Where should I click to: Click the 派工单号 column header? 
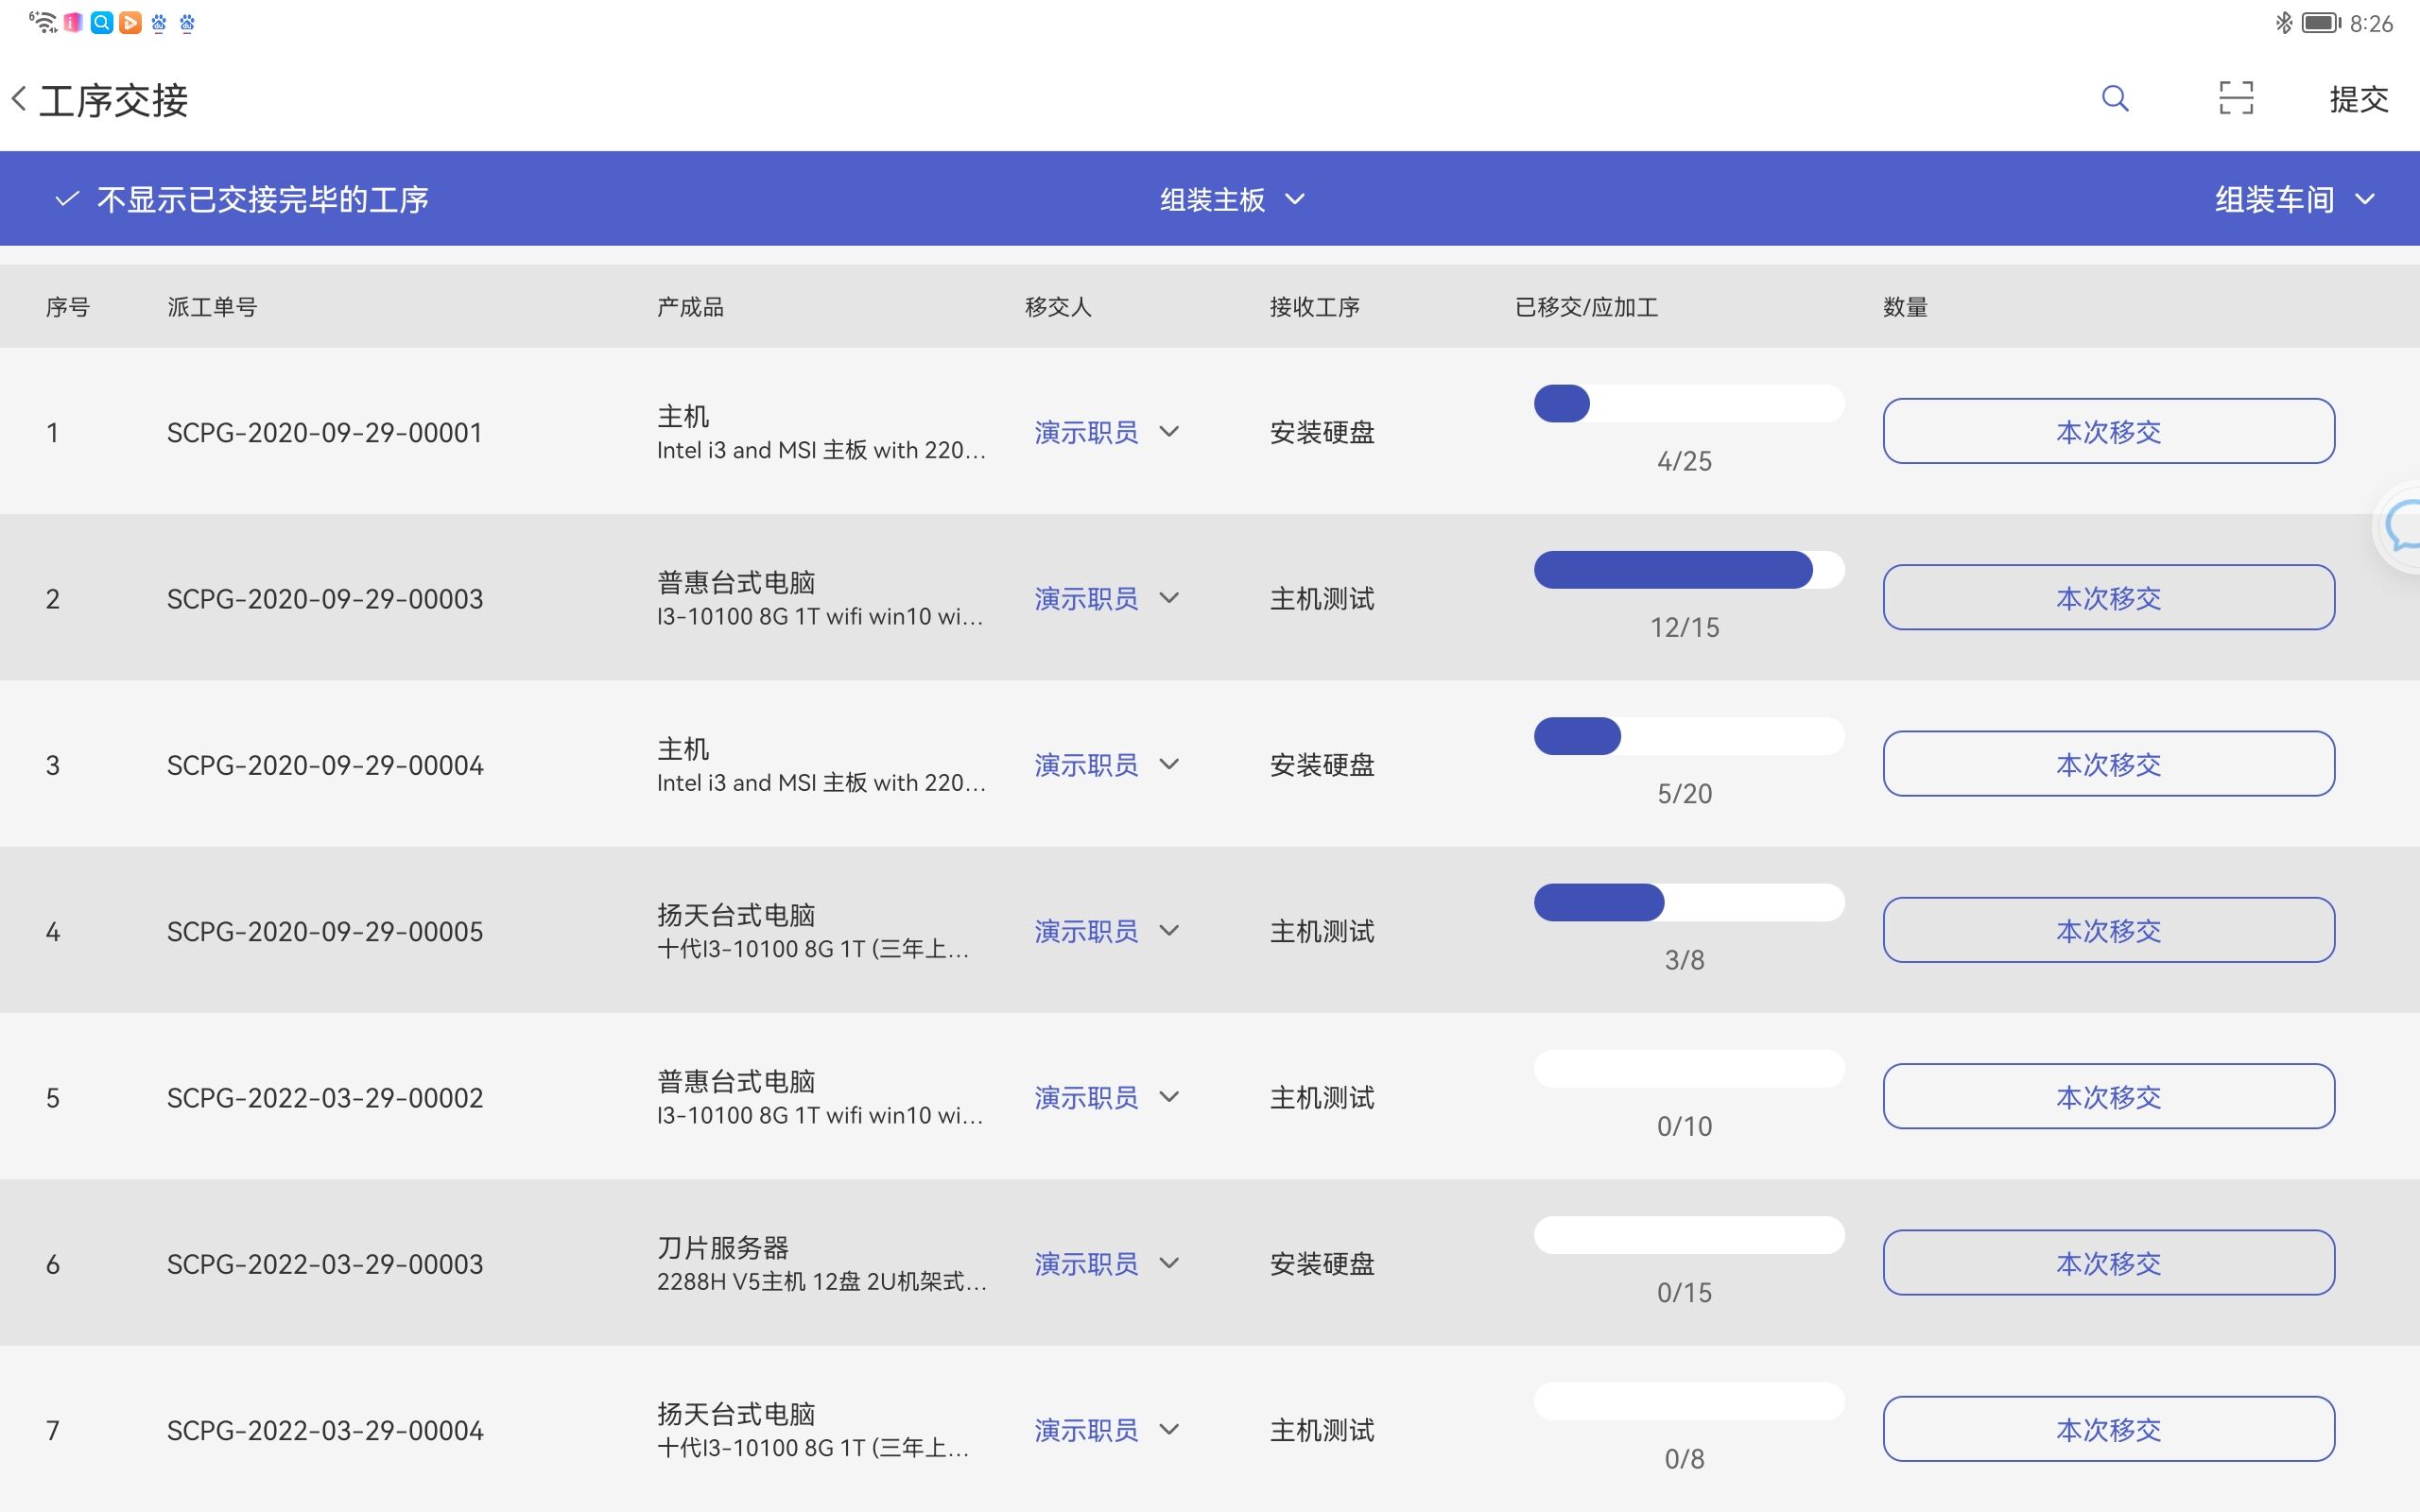coord(212,307)
